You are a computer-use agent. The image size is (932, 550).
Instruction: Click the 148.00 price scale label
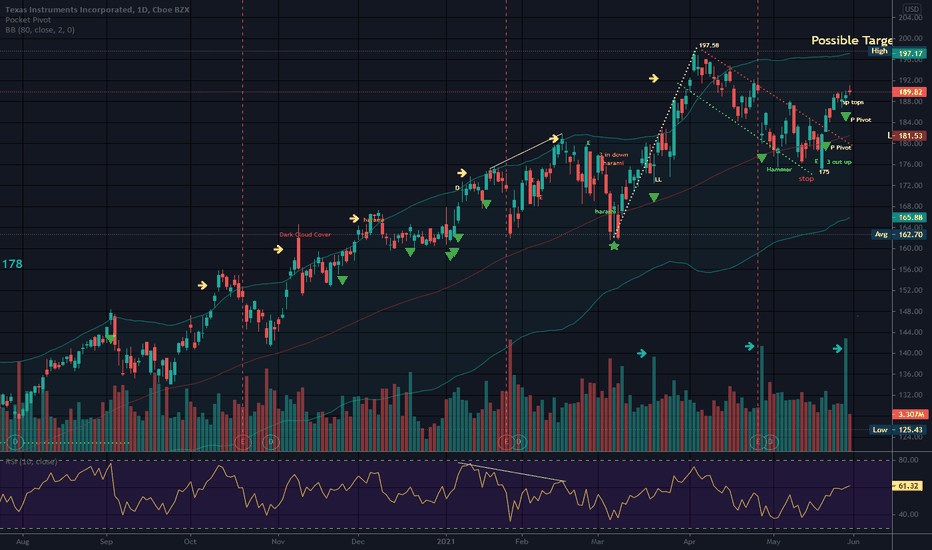[911, 311]
